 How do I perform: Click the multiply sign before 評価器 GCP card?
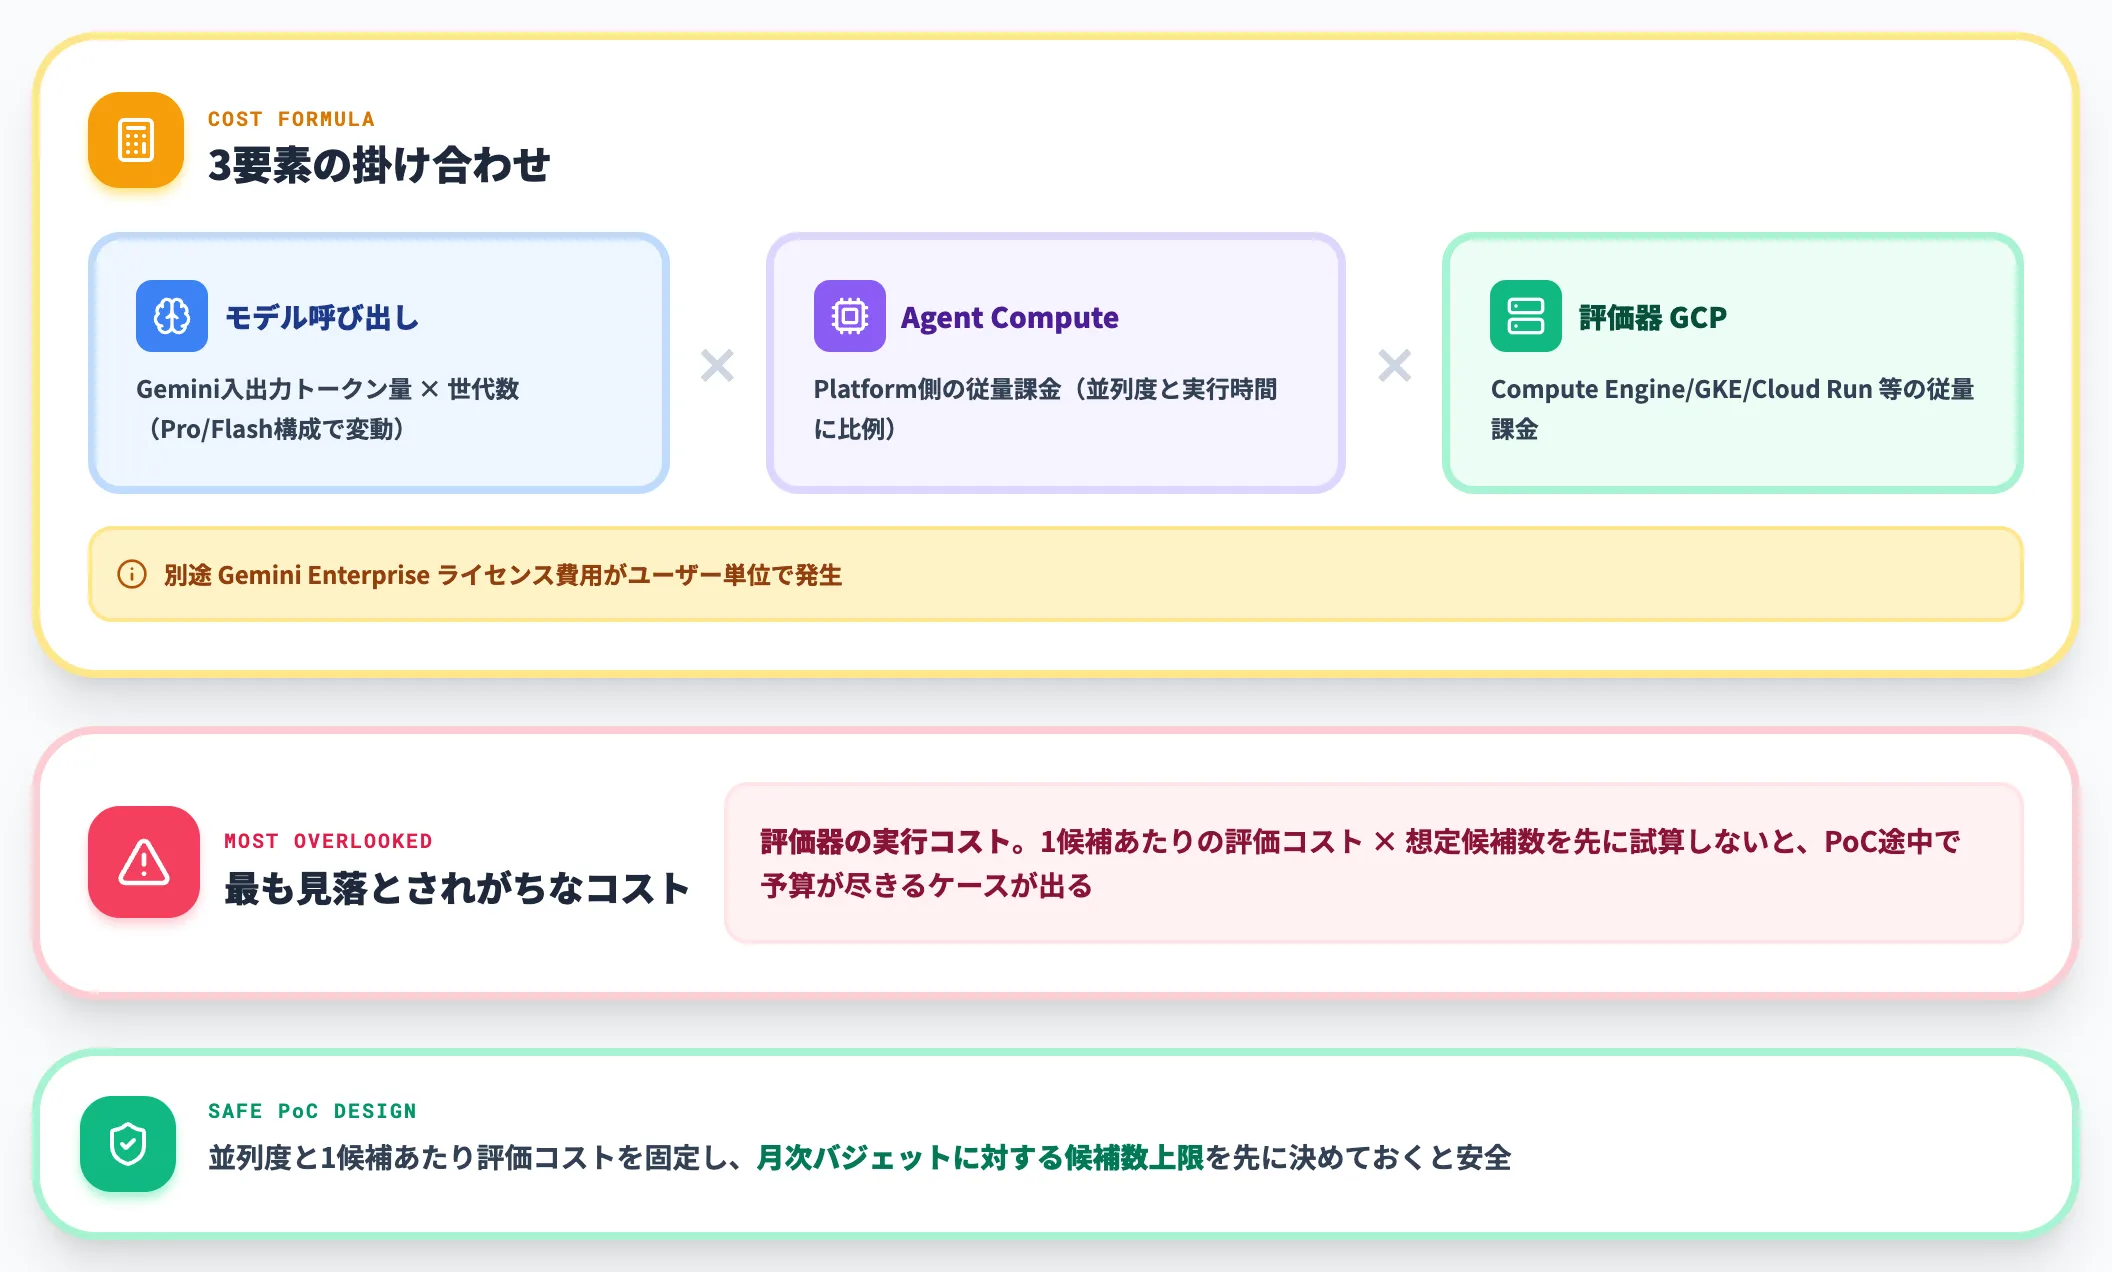(x=1394, y=365)
